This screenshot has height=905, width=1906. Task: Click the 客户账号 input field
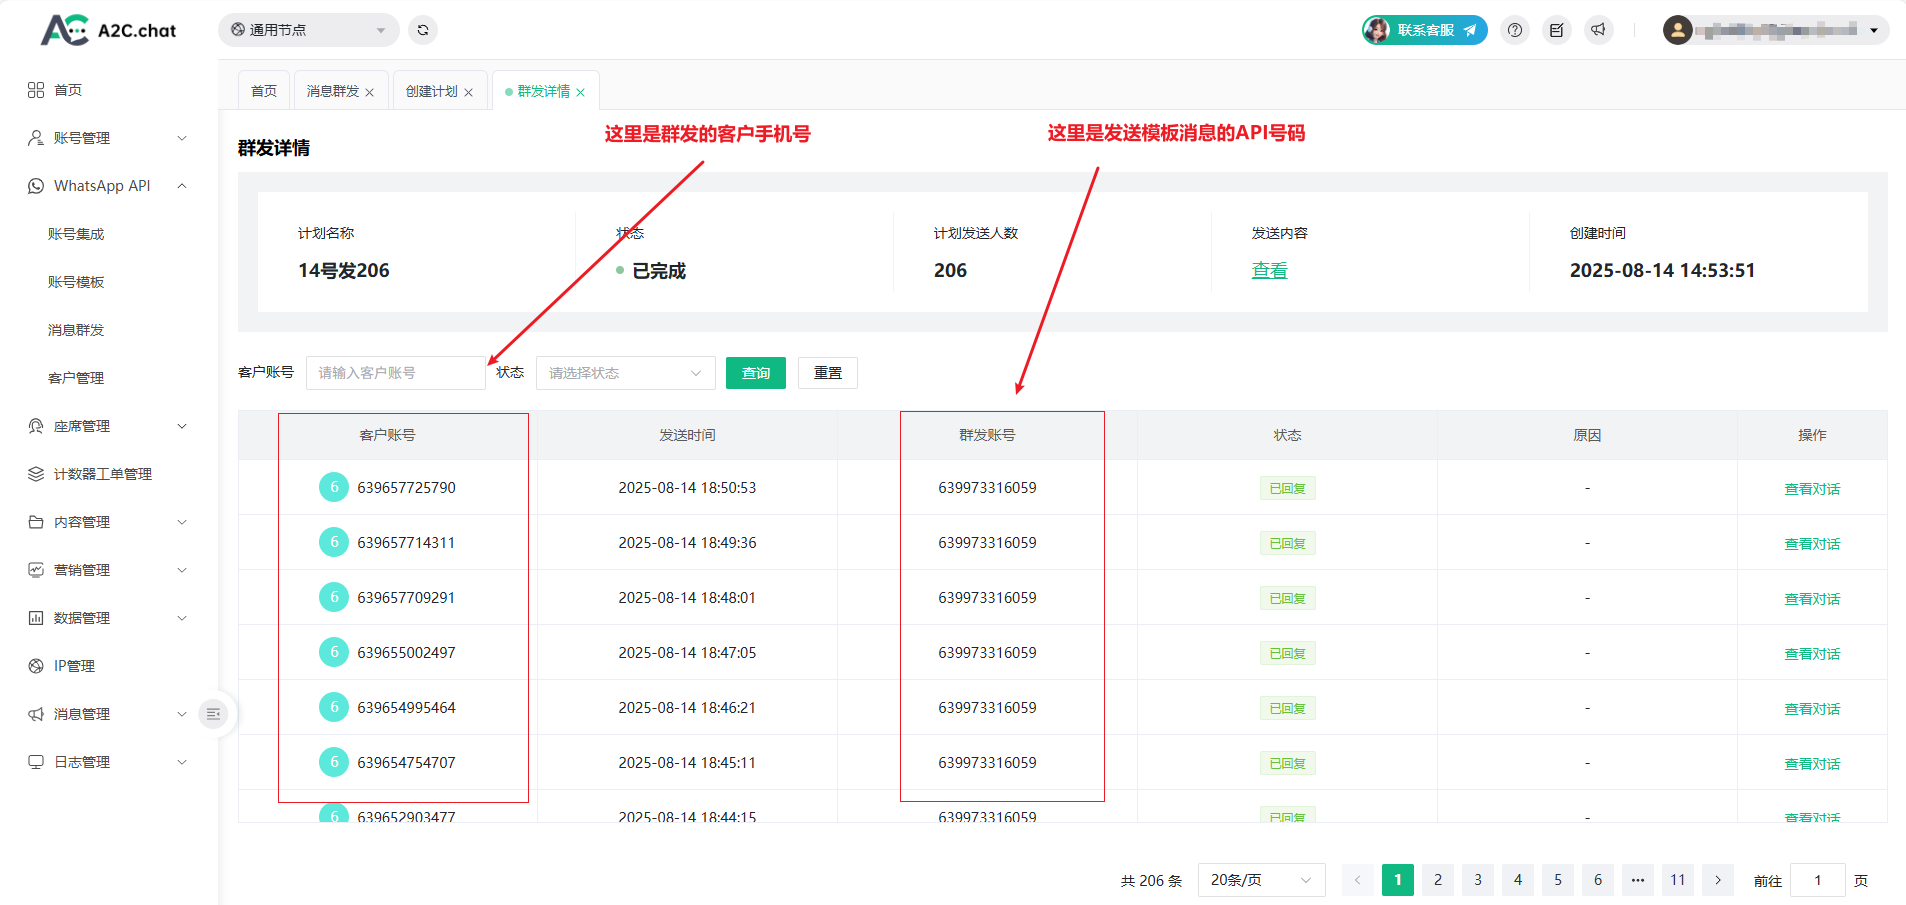pos(395,373)
